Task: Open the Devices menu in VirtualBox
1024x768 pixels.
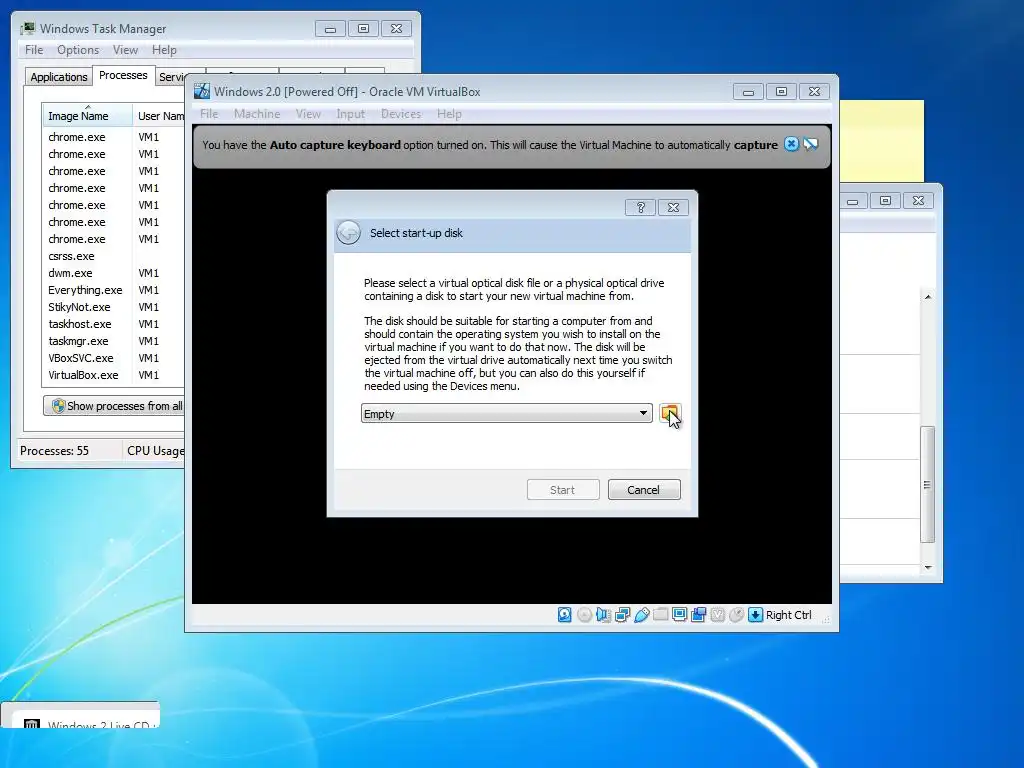Action: click(x=400, y=114)
